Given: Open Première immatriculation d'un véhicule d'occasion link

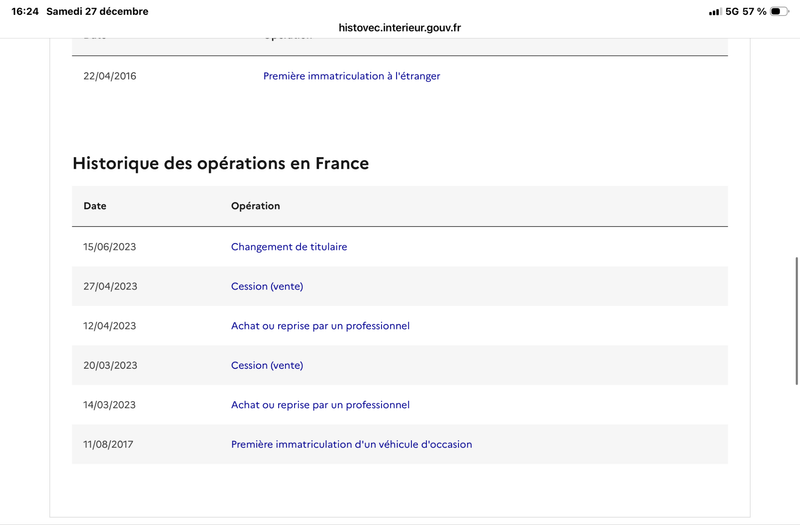Looking at the screenshot, I should coord(351,444).
